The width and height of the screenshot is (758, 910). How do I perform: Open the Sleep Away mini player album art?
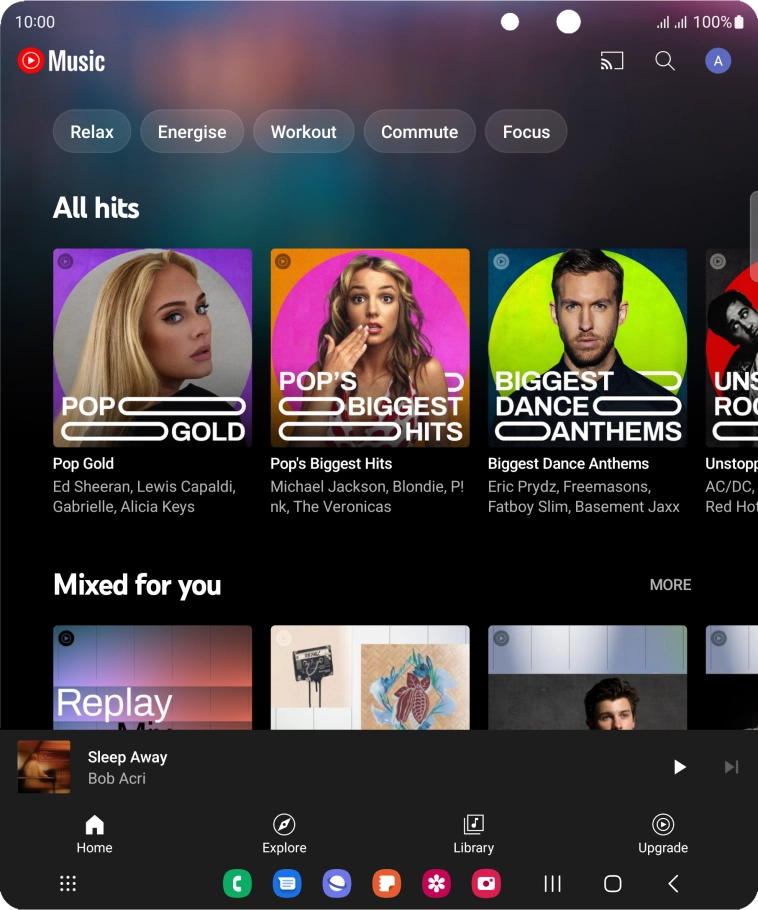[44, 767]
